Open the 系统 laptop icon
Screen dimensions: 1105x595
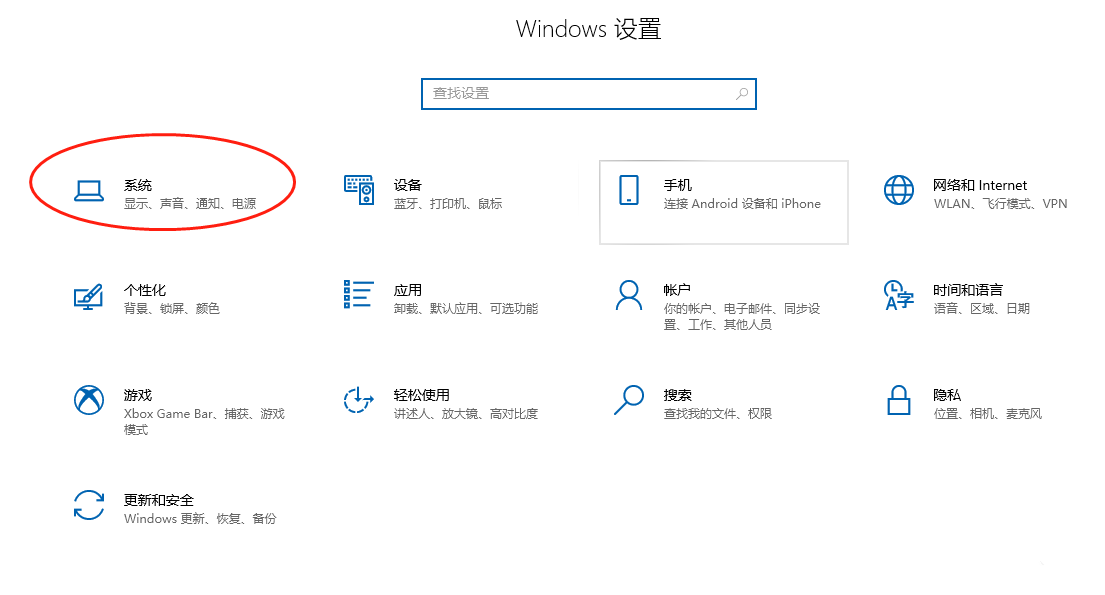89,191
